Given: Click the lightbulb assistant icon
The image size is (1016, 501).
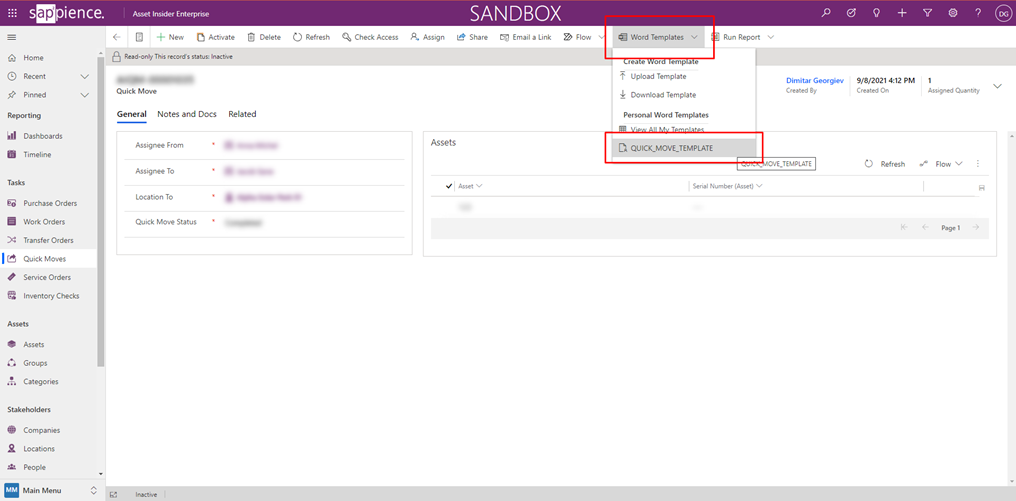Looking at the screenshot, I should pos(877,13).
